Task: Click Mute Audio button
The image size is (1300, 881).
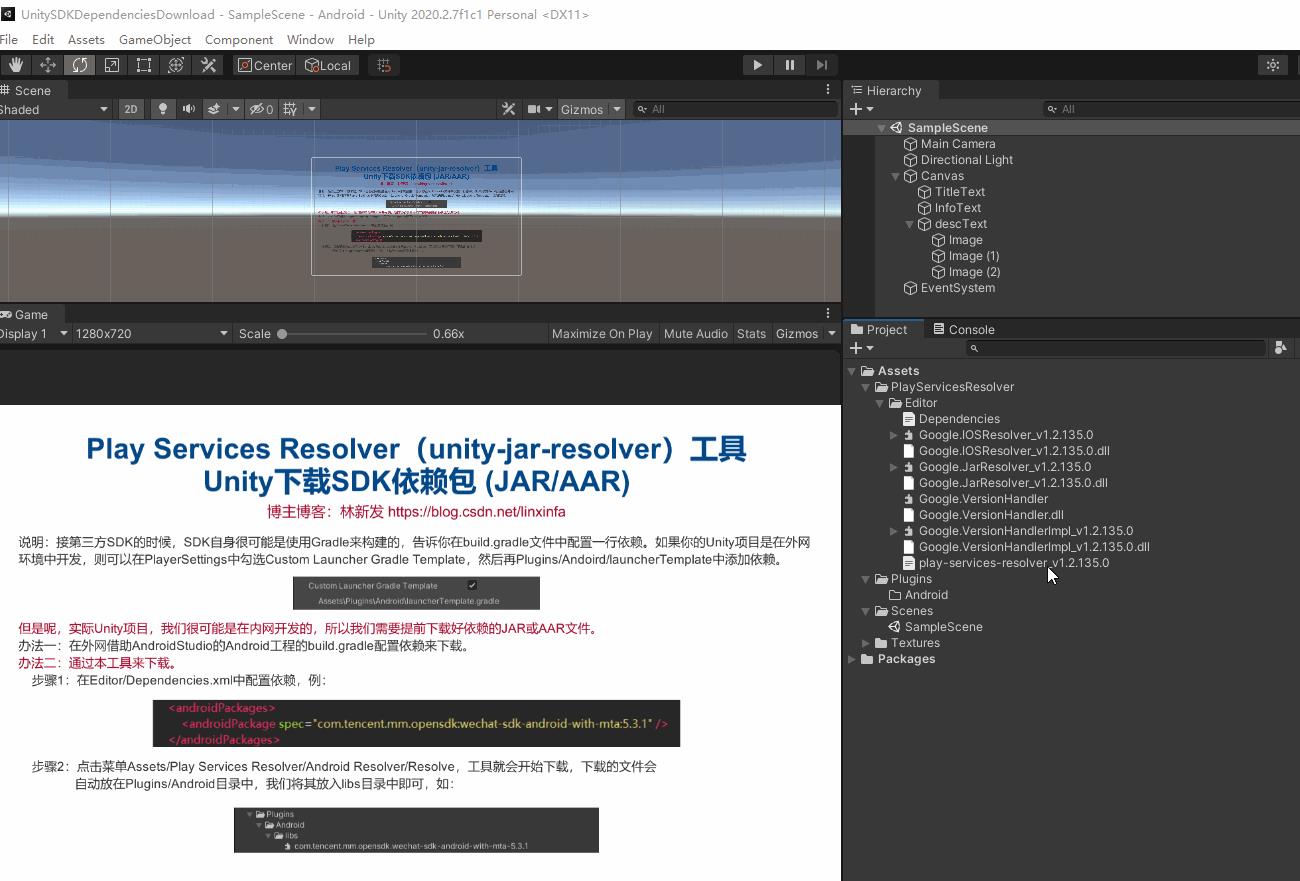Action: [x=696, y=333]
